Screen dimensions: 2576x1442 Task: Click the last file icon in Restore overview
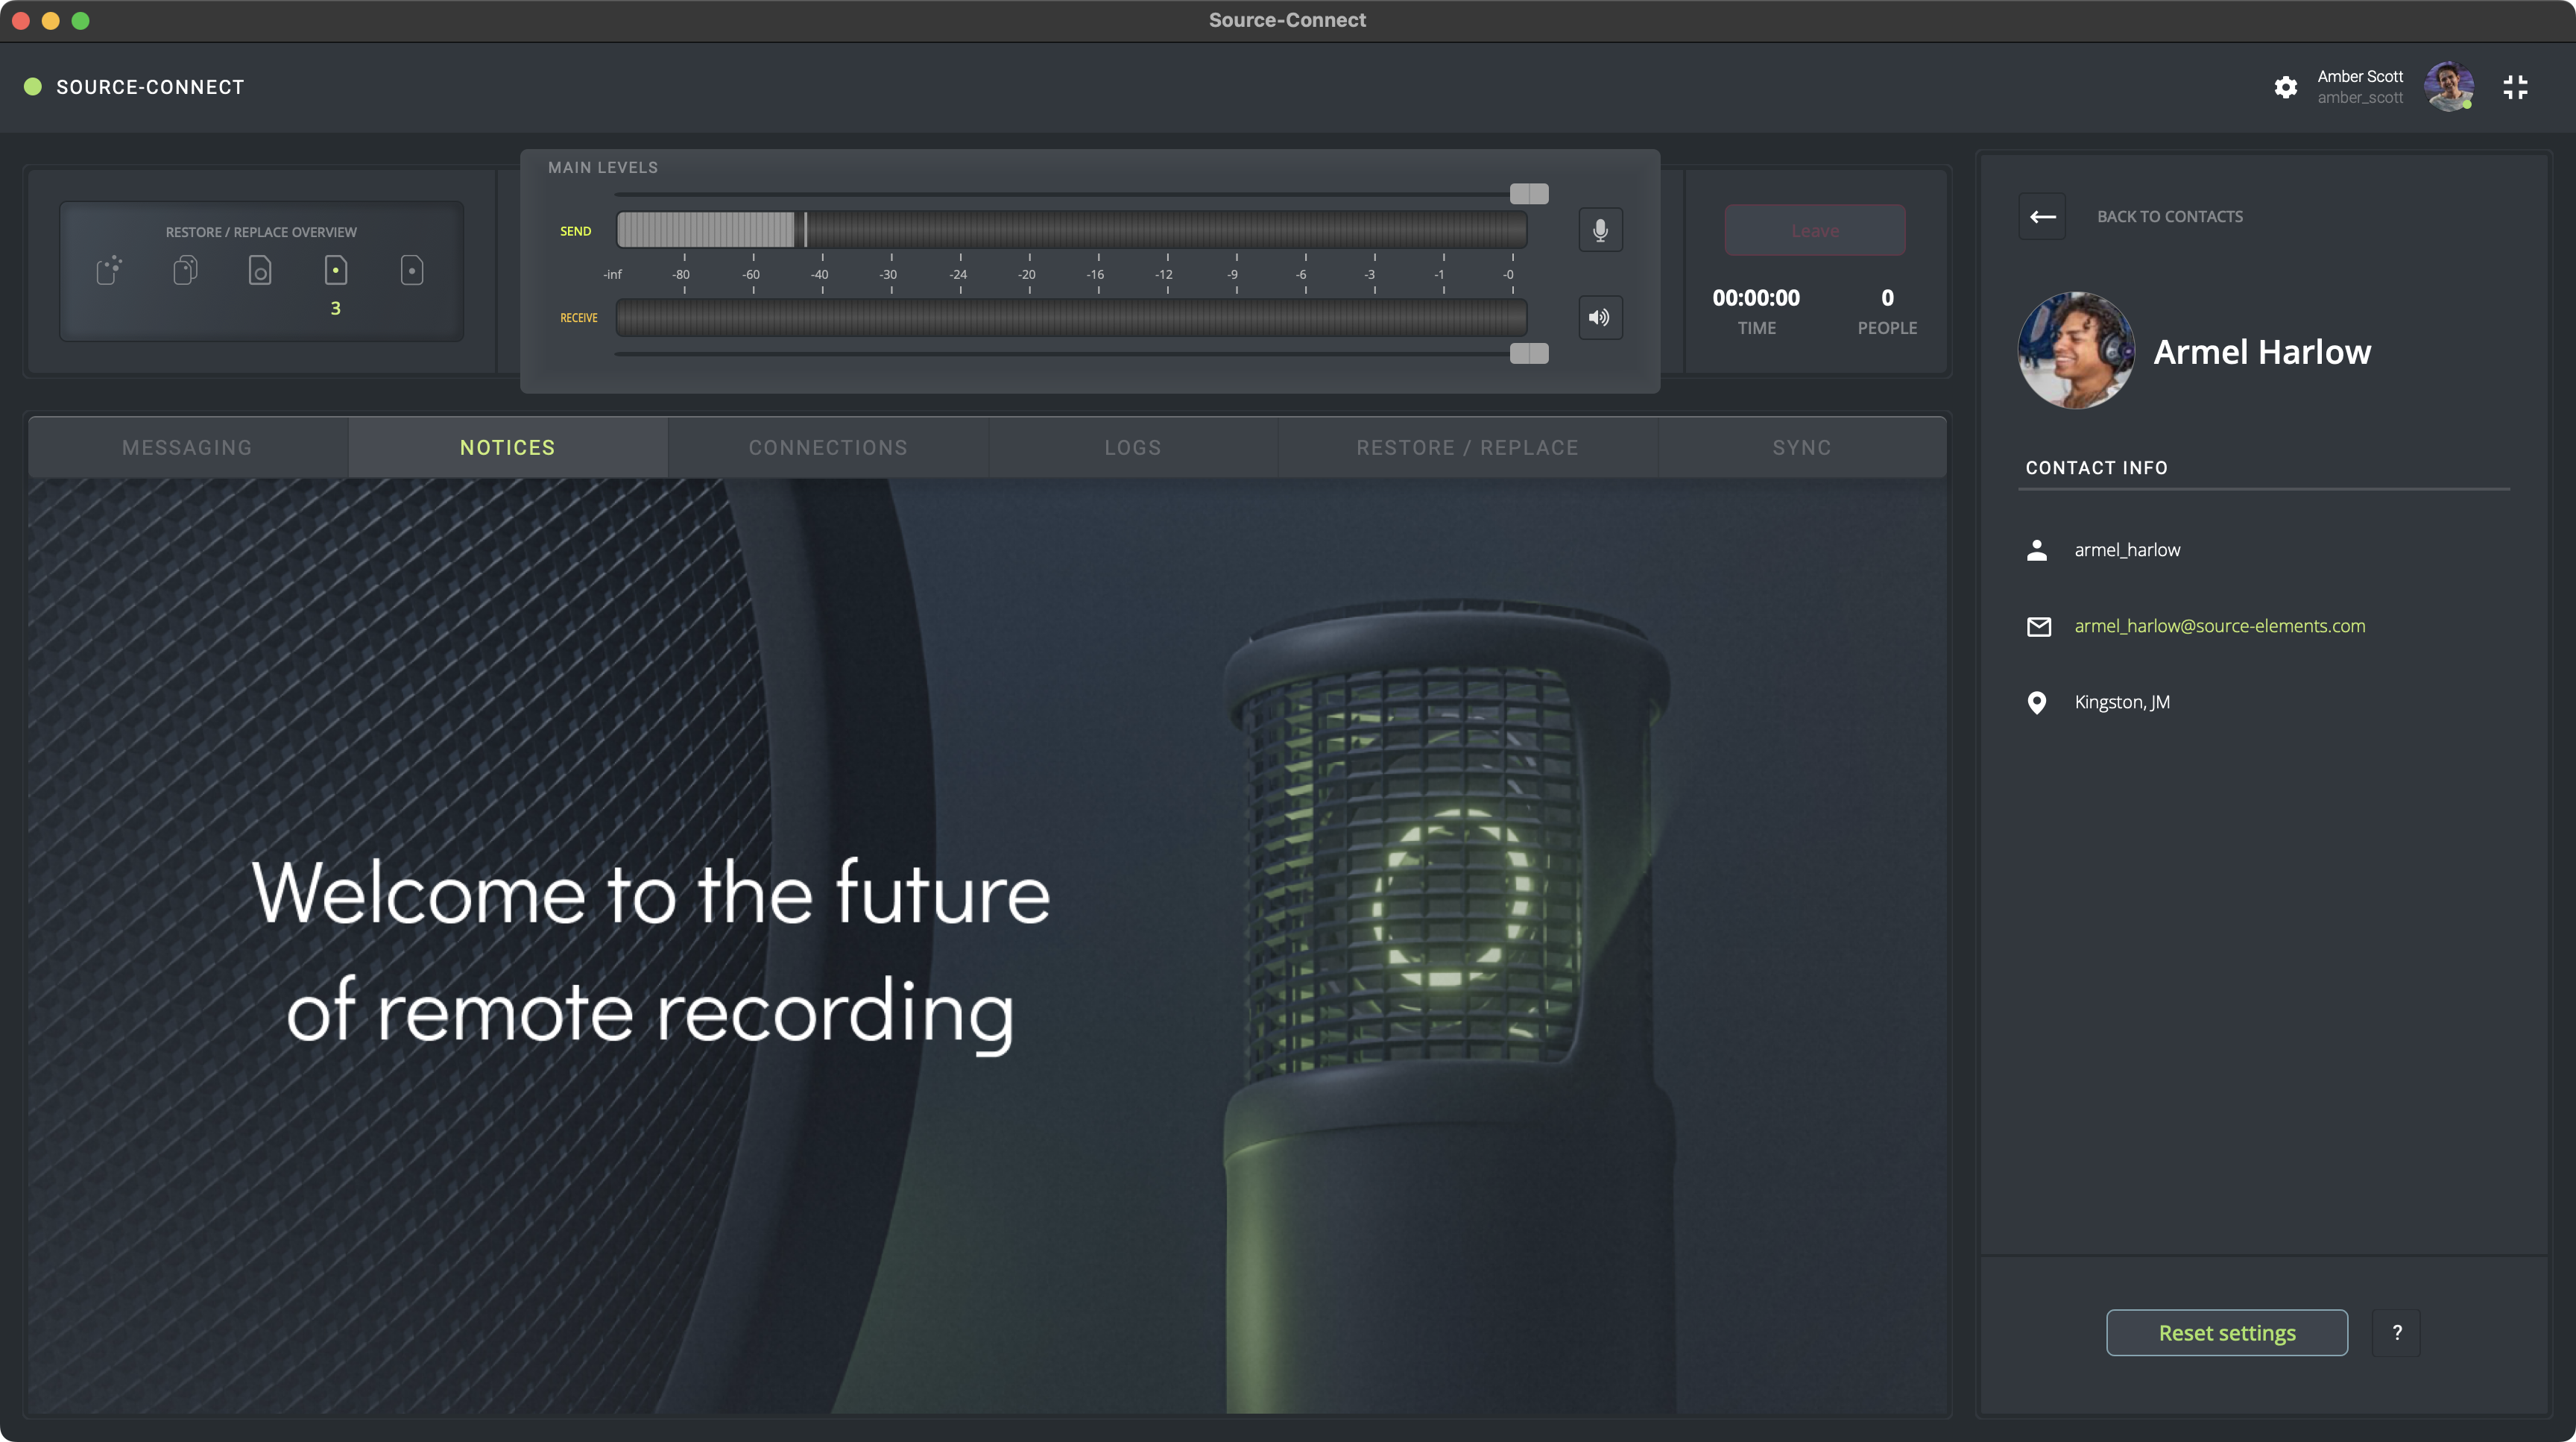pos(412,270)
